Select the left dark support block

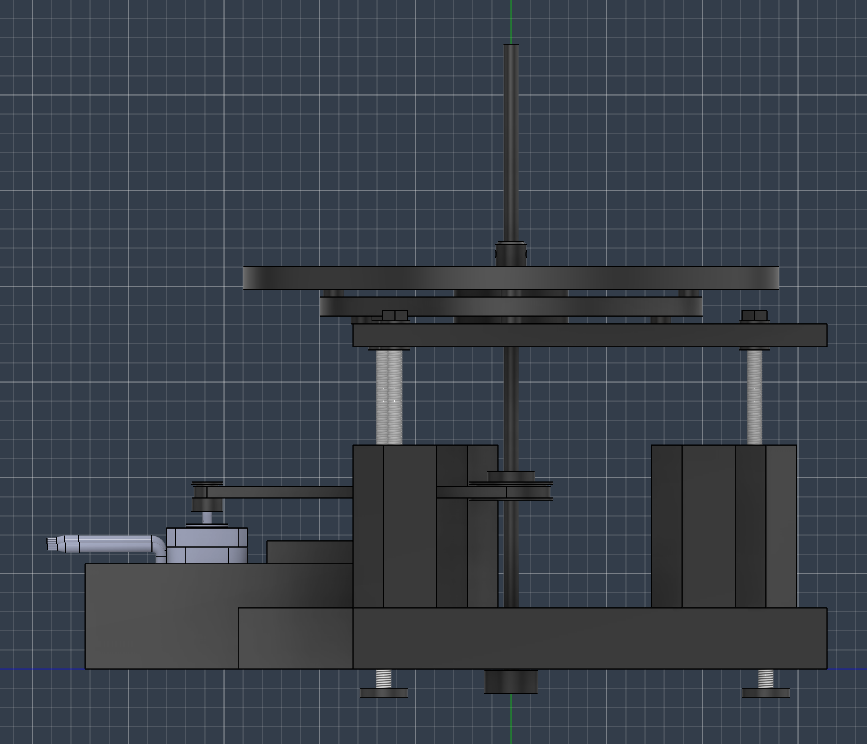(x=425, y=526)
